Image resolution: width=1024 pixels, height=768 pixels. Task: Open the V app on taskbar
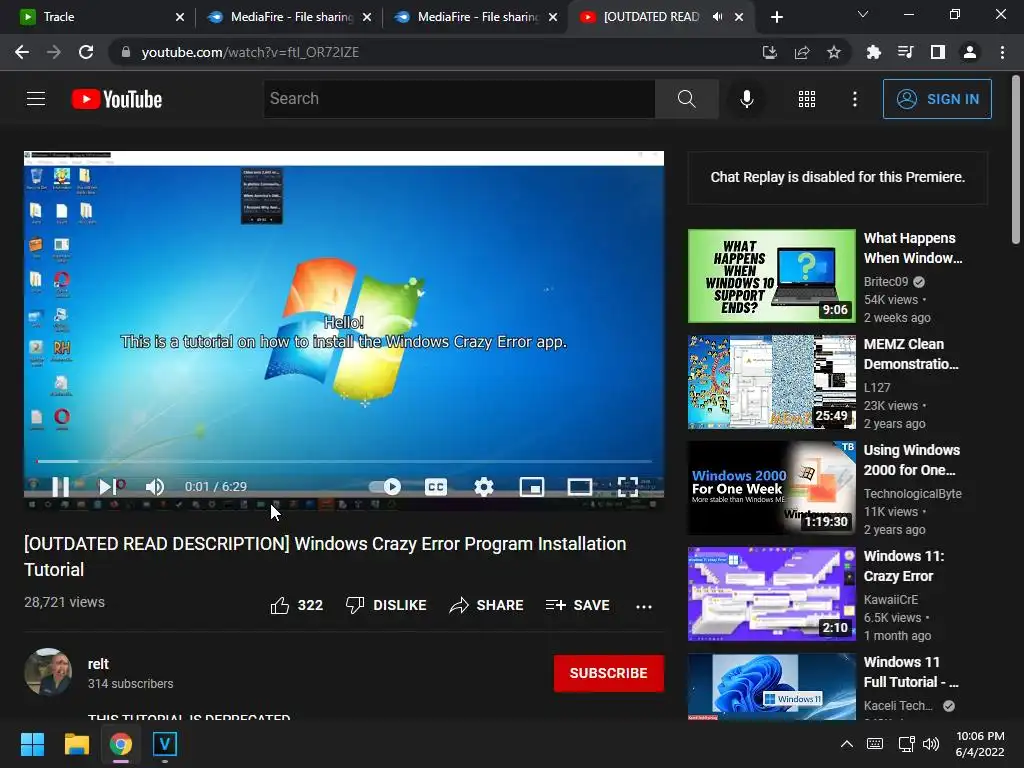[x=165, y=744]
